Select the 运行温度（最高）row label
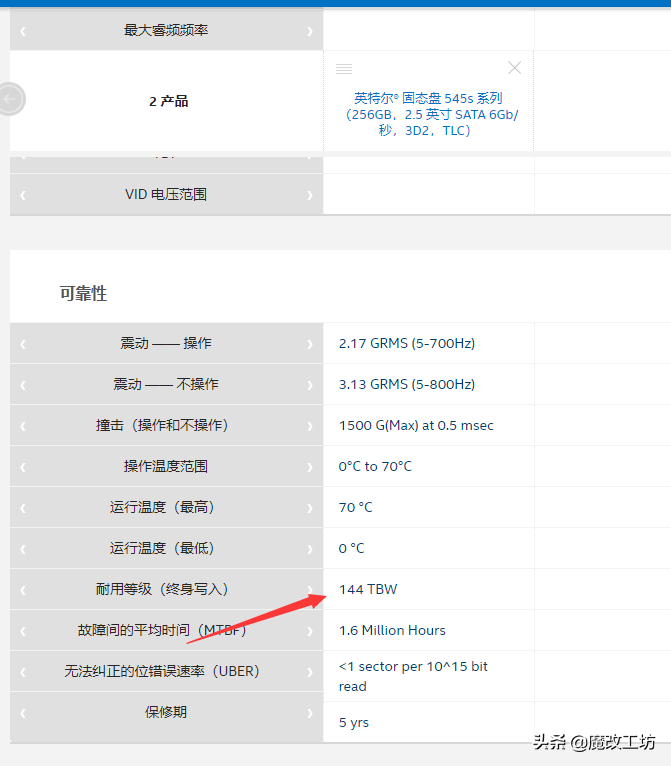Viewport: 671px width, 766px height. (x=166, y=508)
